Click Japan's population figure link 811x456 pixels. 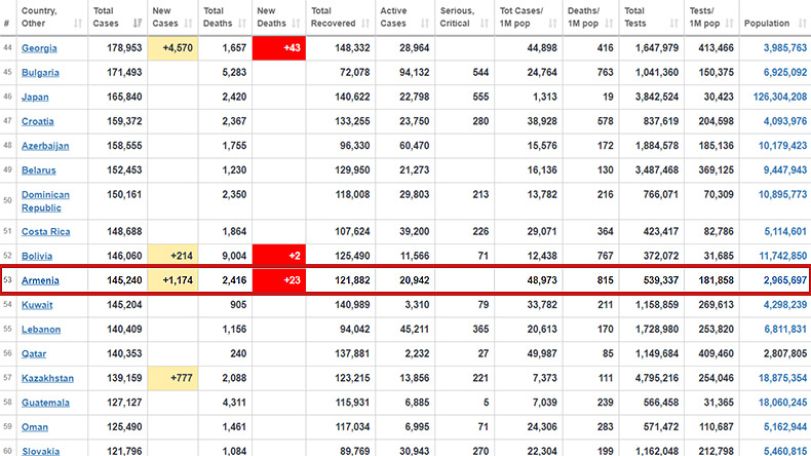pos(780,97)
